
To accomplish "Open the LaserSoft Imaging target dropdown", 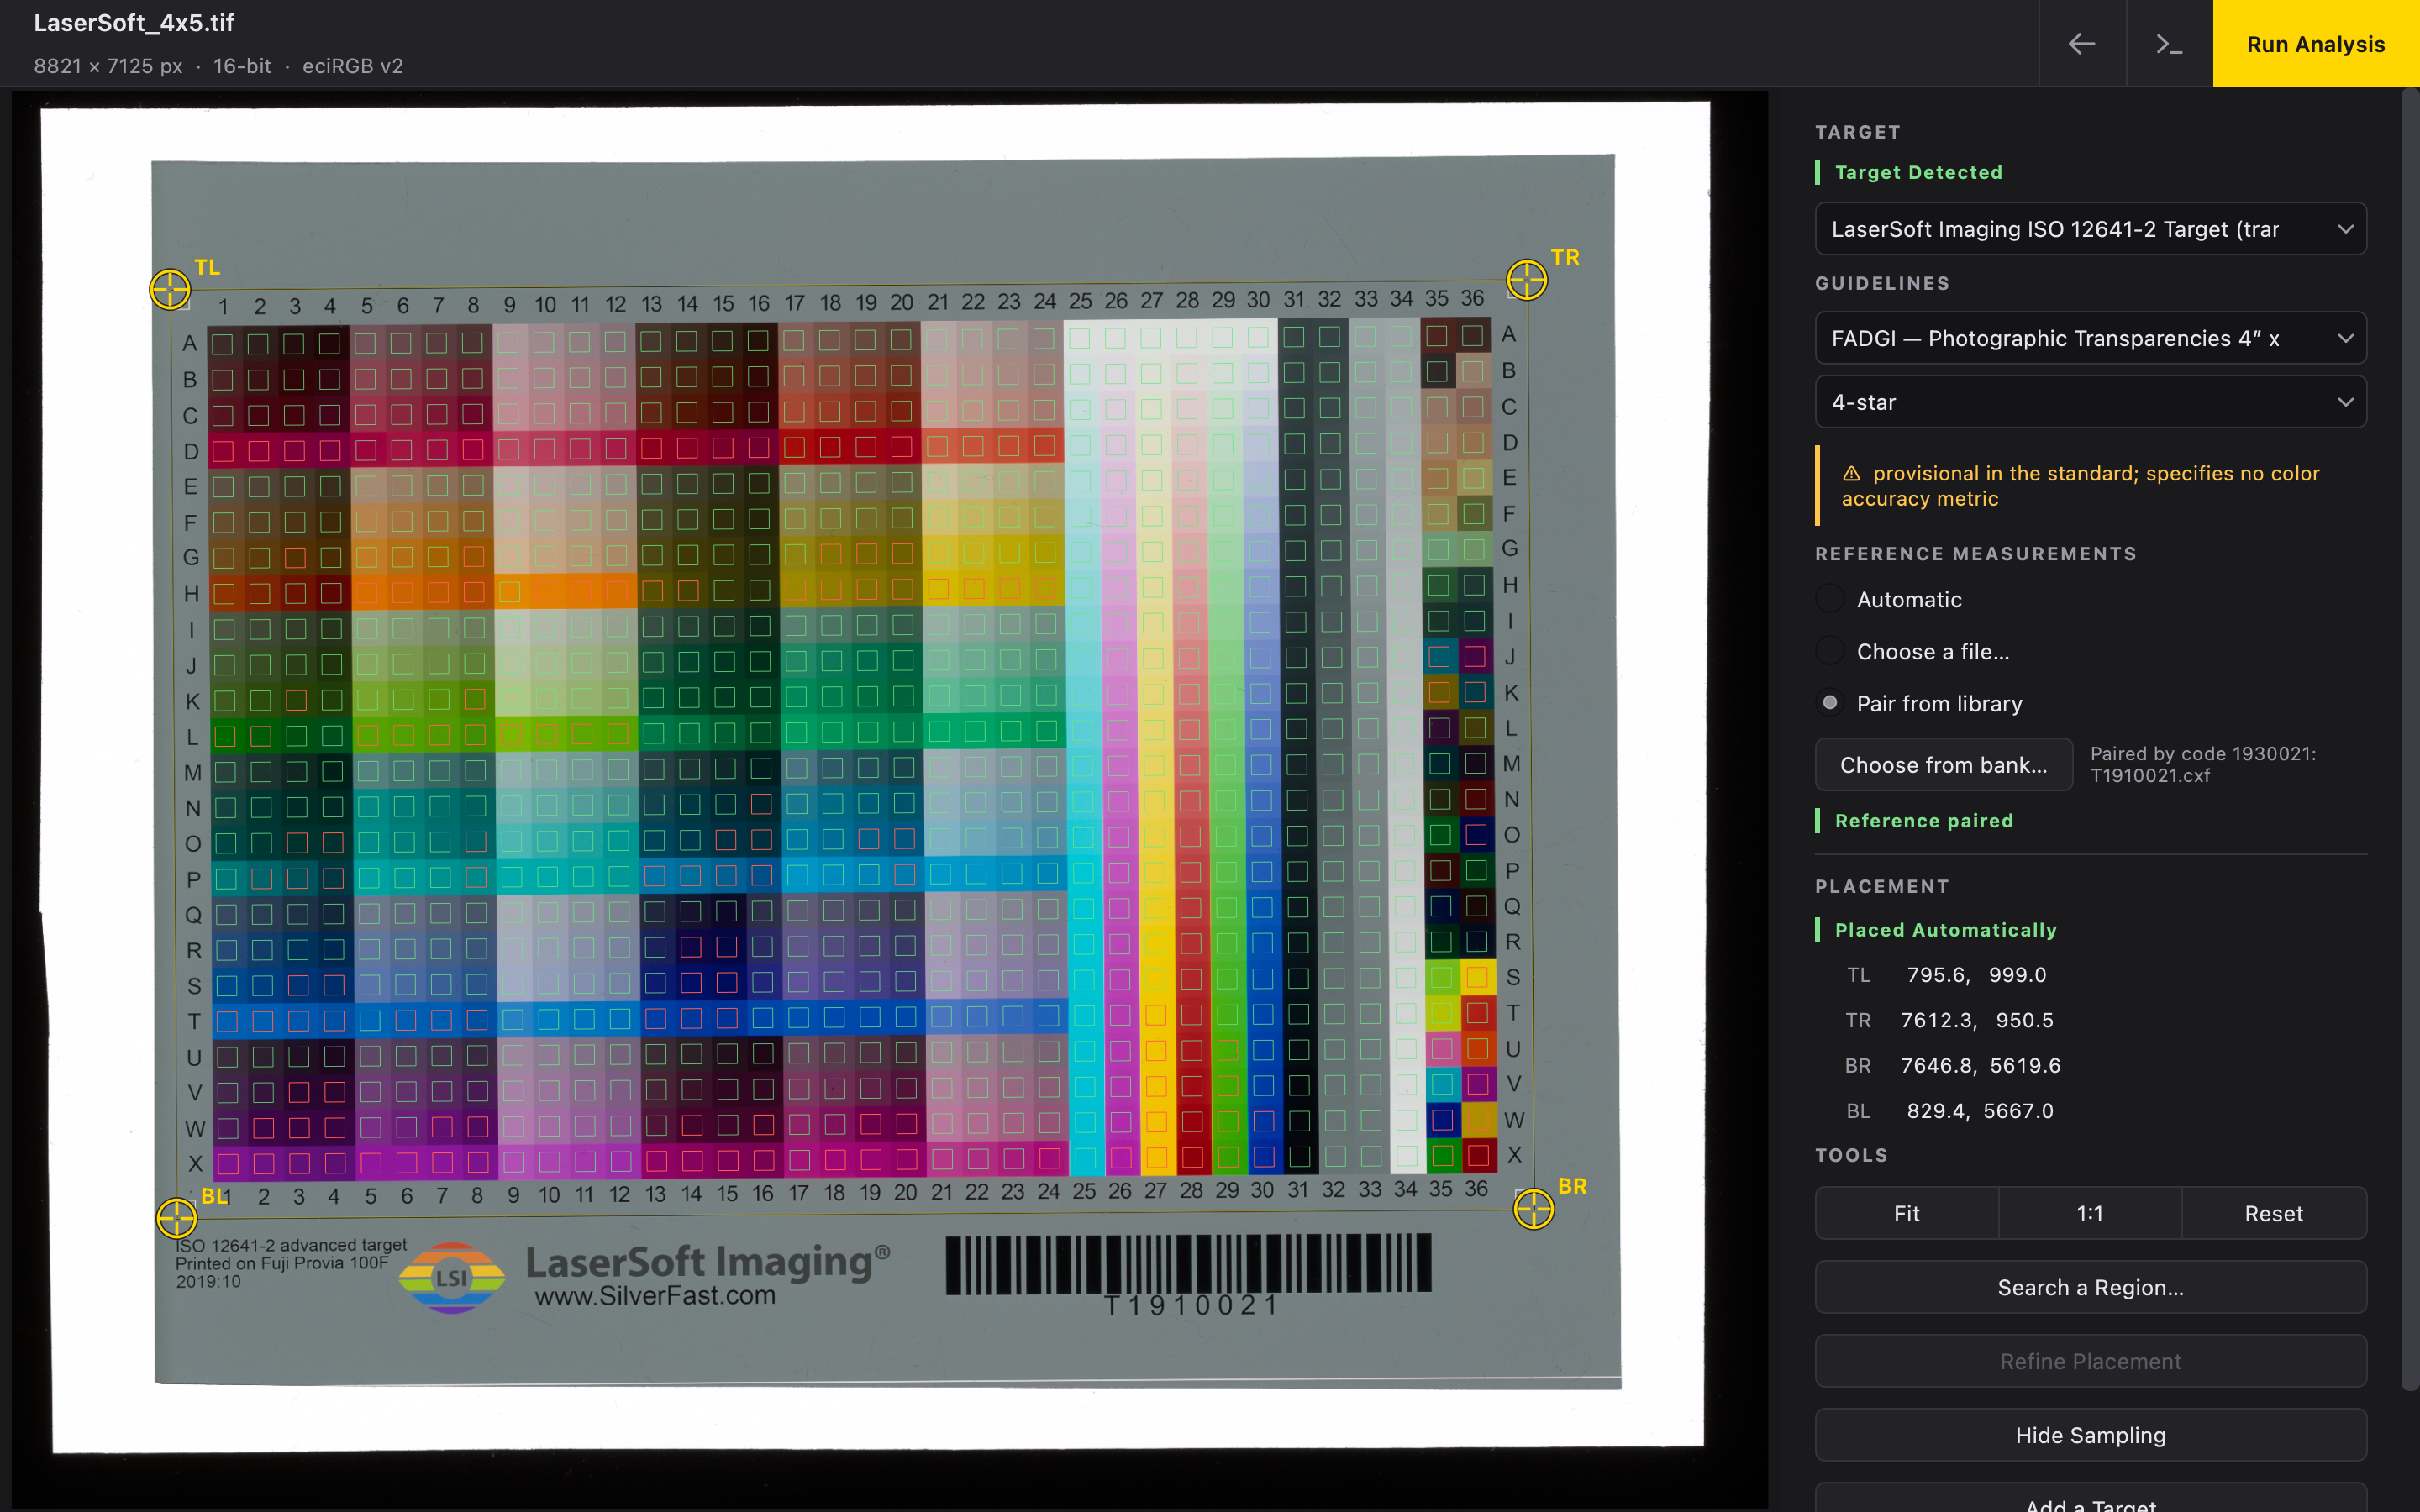I will [2090, 229].
